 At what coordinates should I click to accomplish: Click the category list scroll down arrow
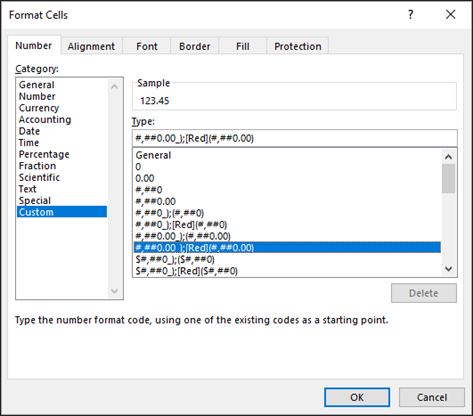pos(114,291)
